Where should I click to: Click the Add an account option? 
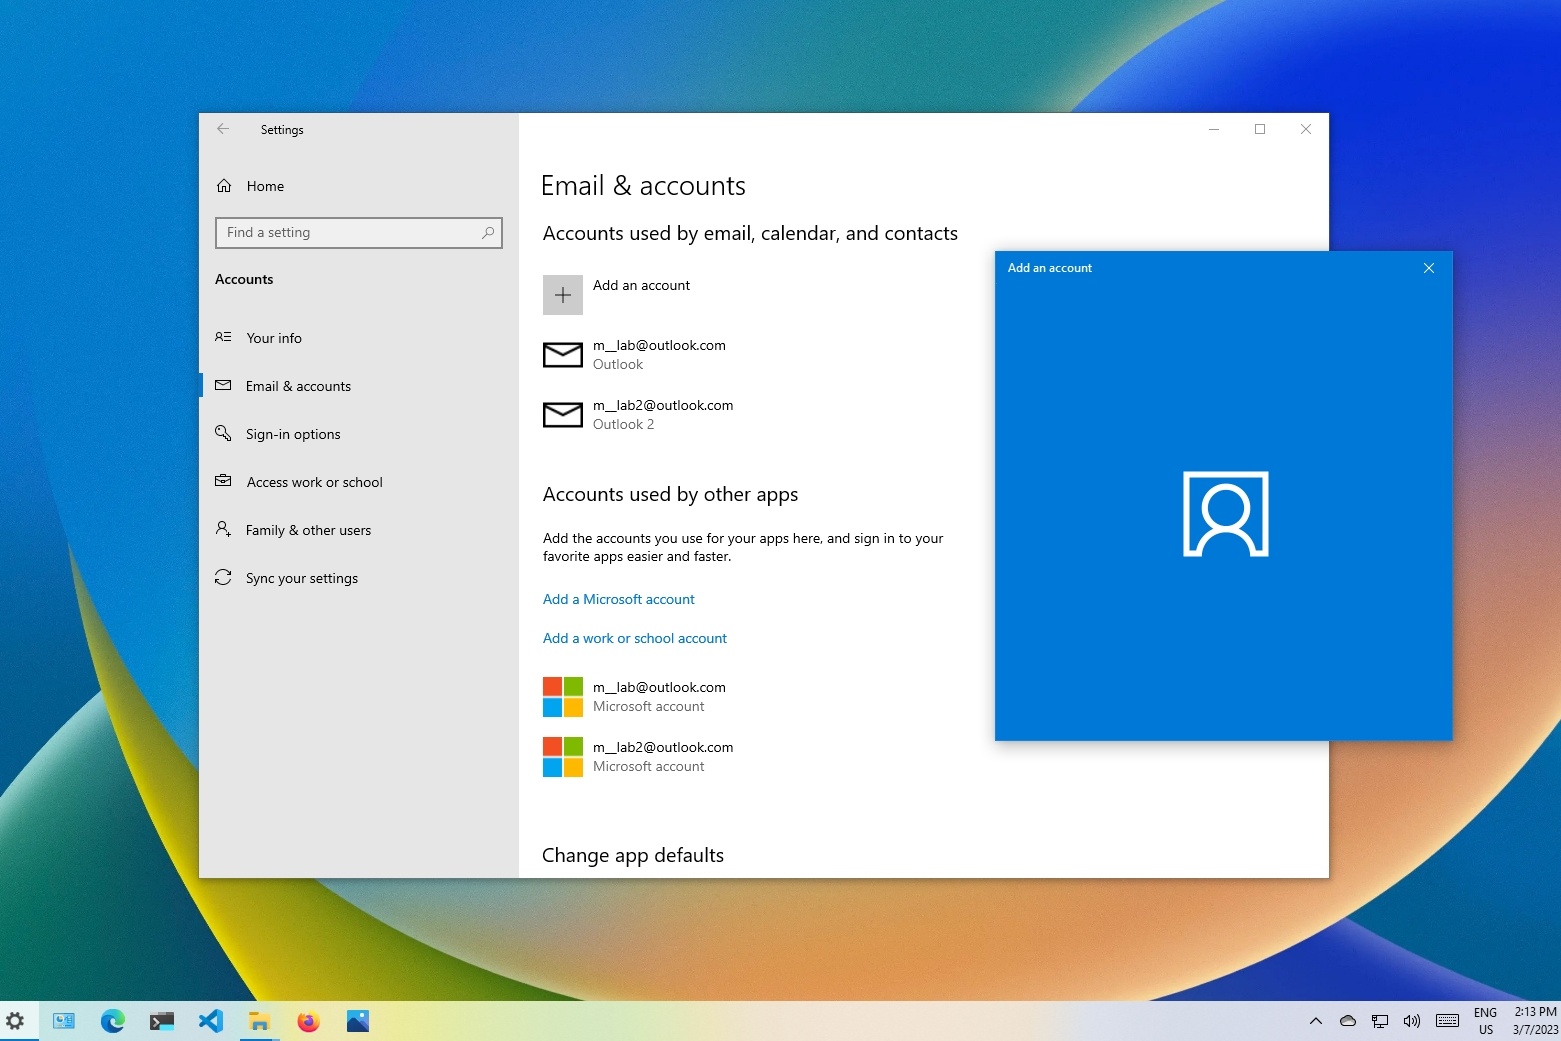[641, 285]
